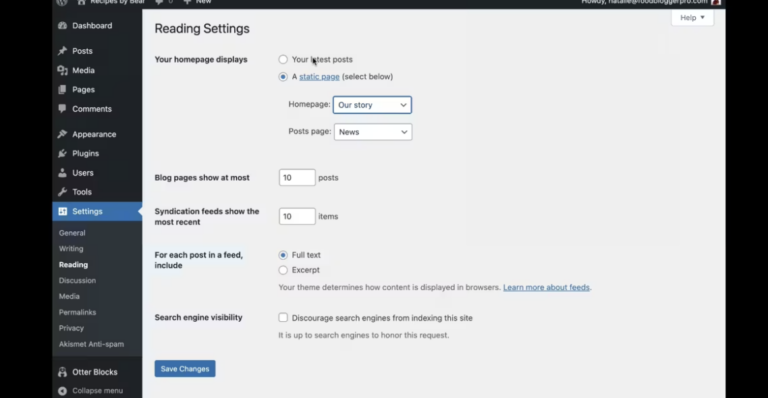Click the Tools wrench icon
This screenshot has width=768, height=398.
[x=62, y=192]
